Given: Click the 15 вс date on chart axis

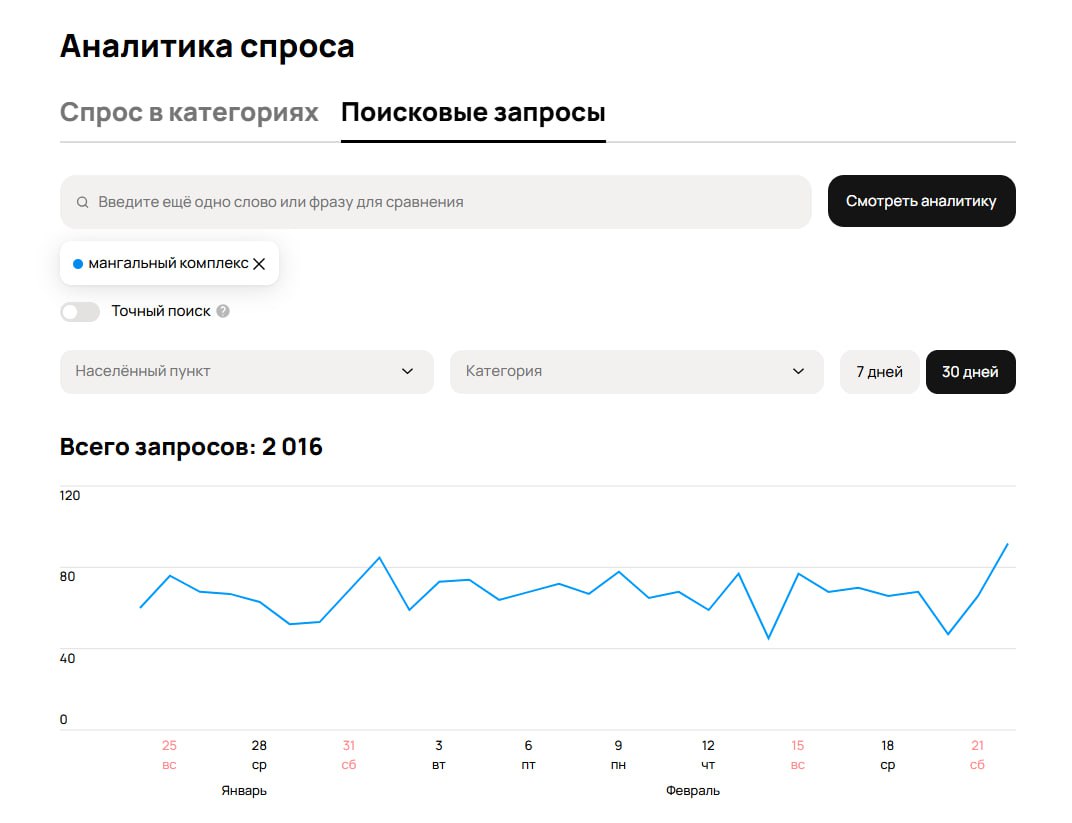Looking at the screenshot, I should coord(797,755).
